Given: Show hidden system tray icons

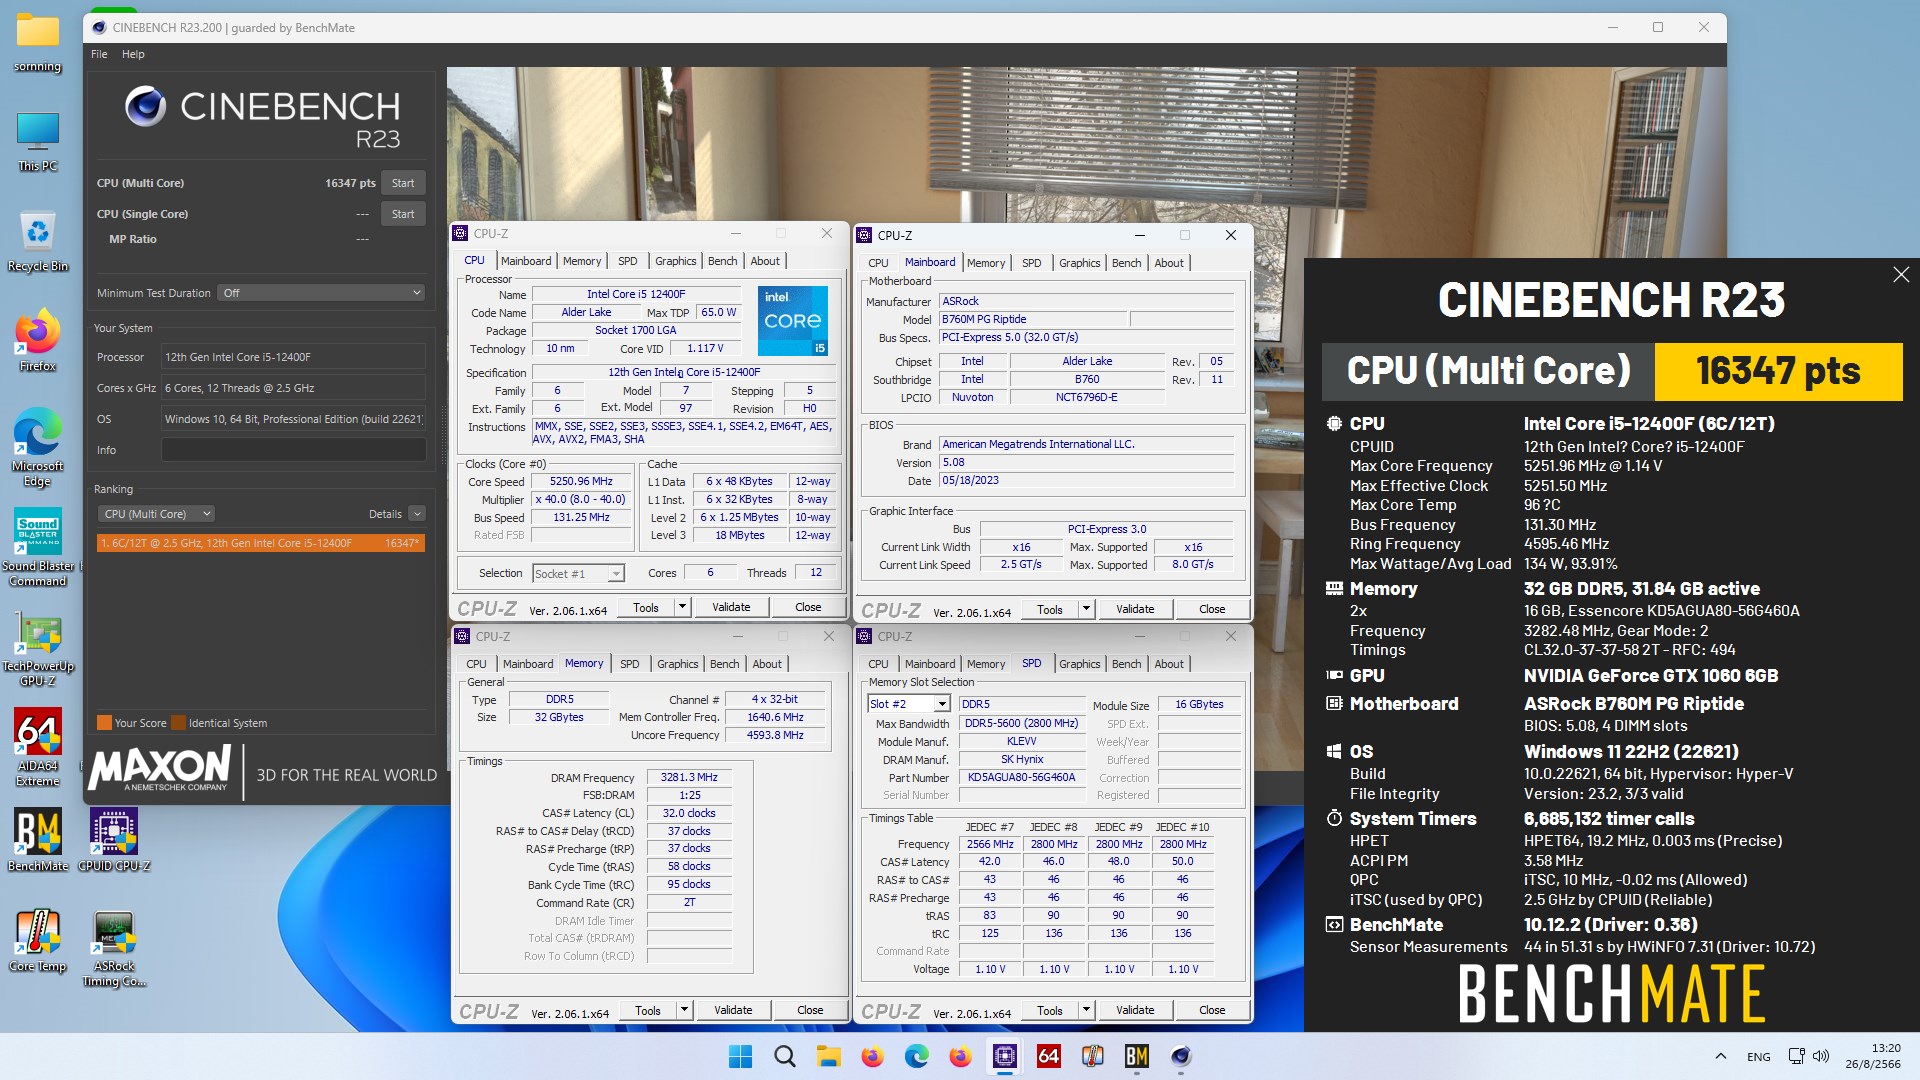Looking at the screenshot, I should click(x=1721, y=1056).
